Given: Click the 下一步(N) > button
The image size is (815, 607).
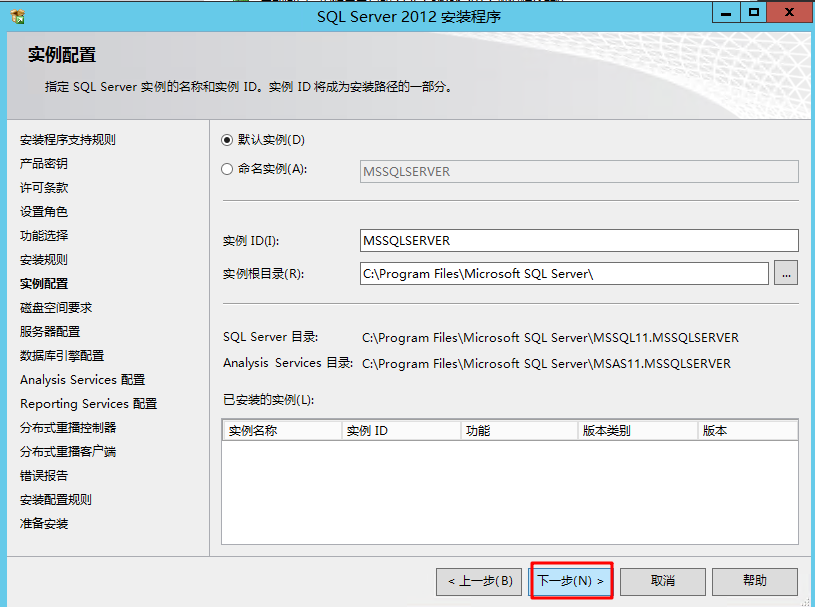Looking at the screenshot, I should click(571, 580).
